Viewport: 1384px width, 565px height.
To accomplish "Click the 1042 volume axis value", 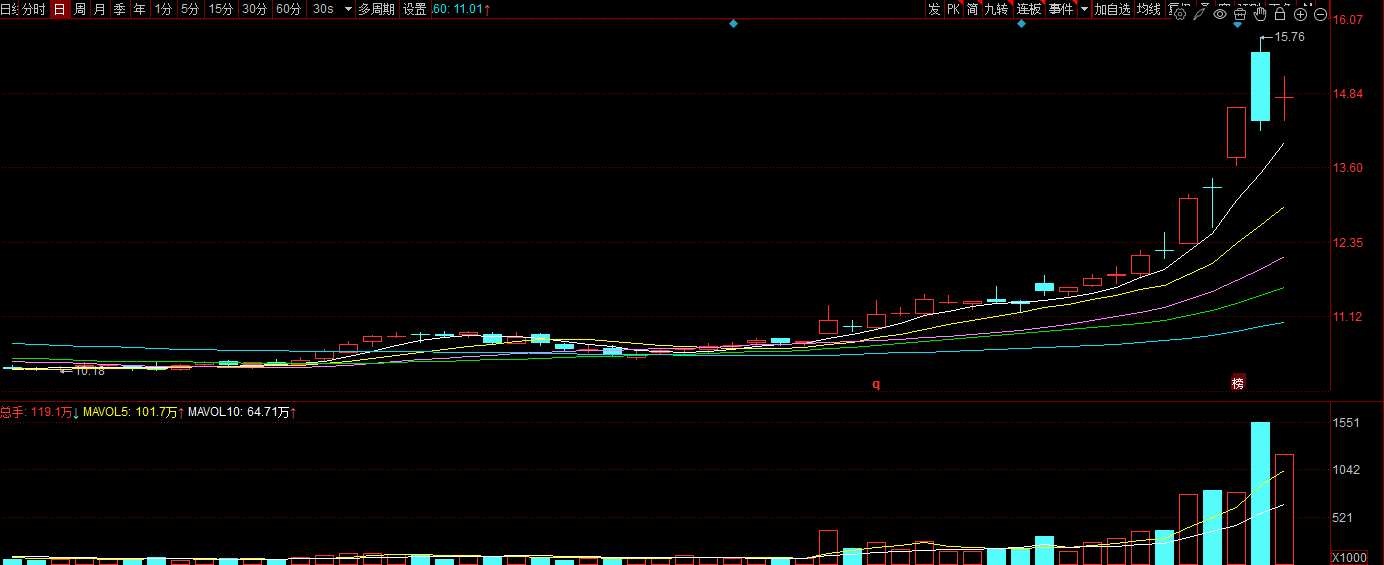I will 1348,470.
